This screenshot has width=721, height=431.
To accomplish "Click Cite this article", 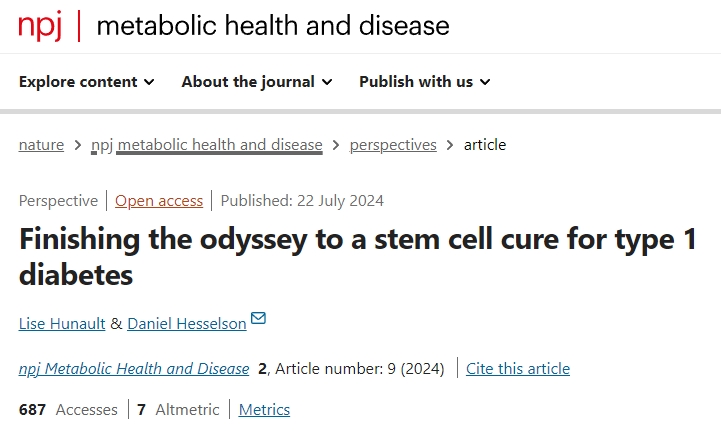I will (x=518, y=369).
